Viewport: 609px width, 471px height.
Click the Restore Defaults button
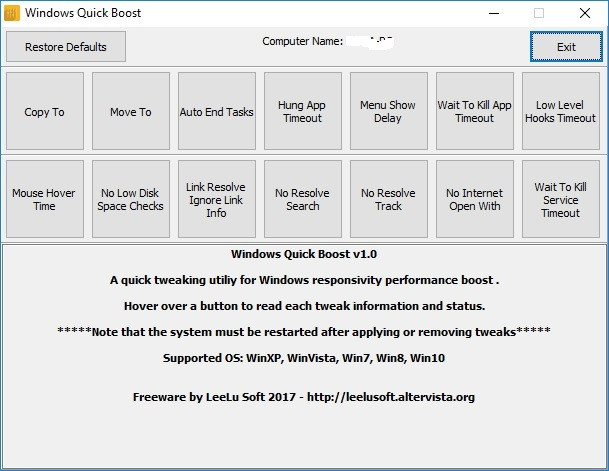[x=66, y=47]
